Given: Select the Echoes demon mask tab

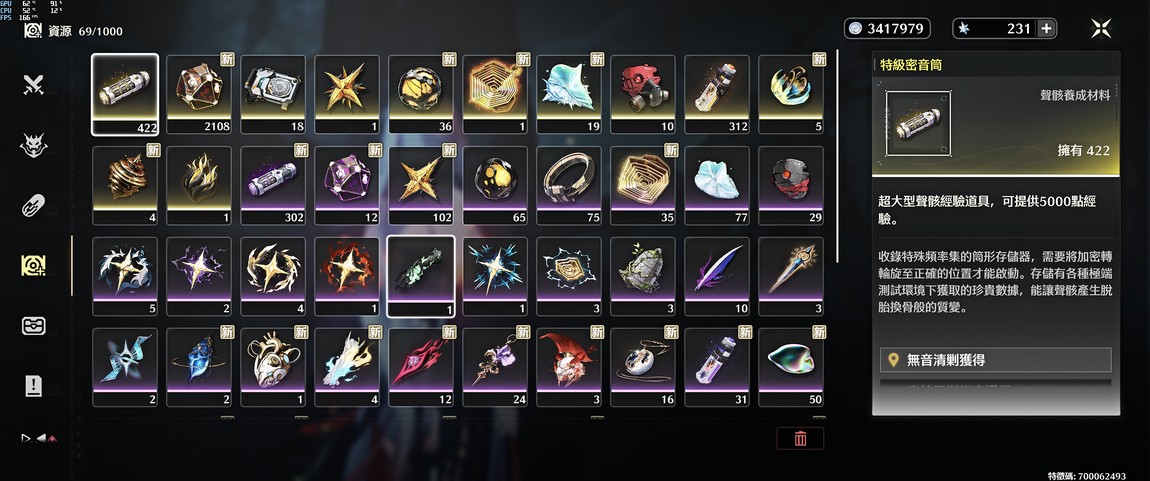Looking at the screenshot, I should point(33,145).
